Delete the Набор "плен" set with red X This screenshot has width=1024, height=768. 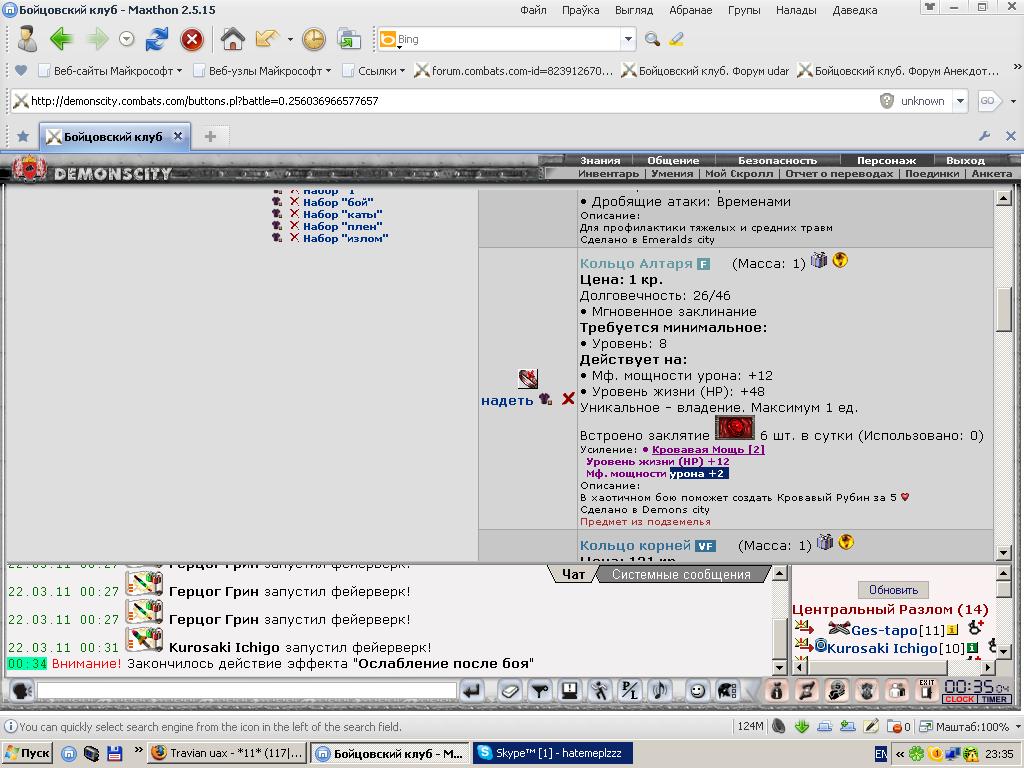(295, 226)
